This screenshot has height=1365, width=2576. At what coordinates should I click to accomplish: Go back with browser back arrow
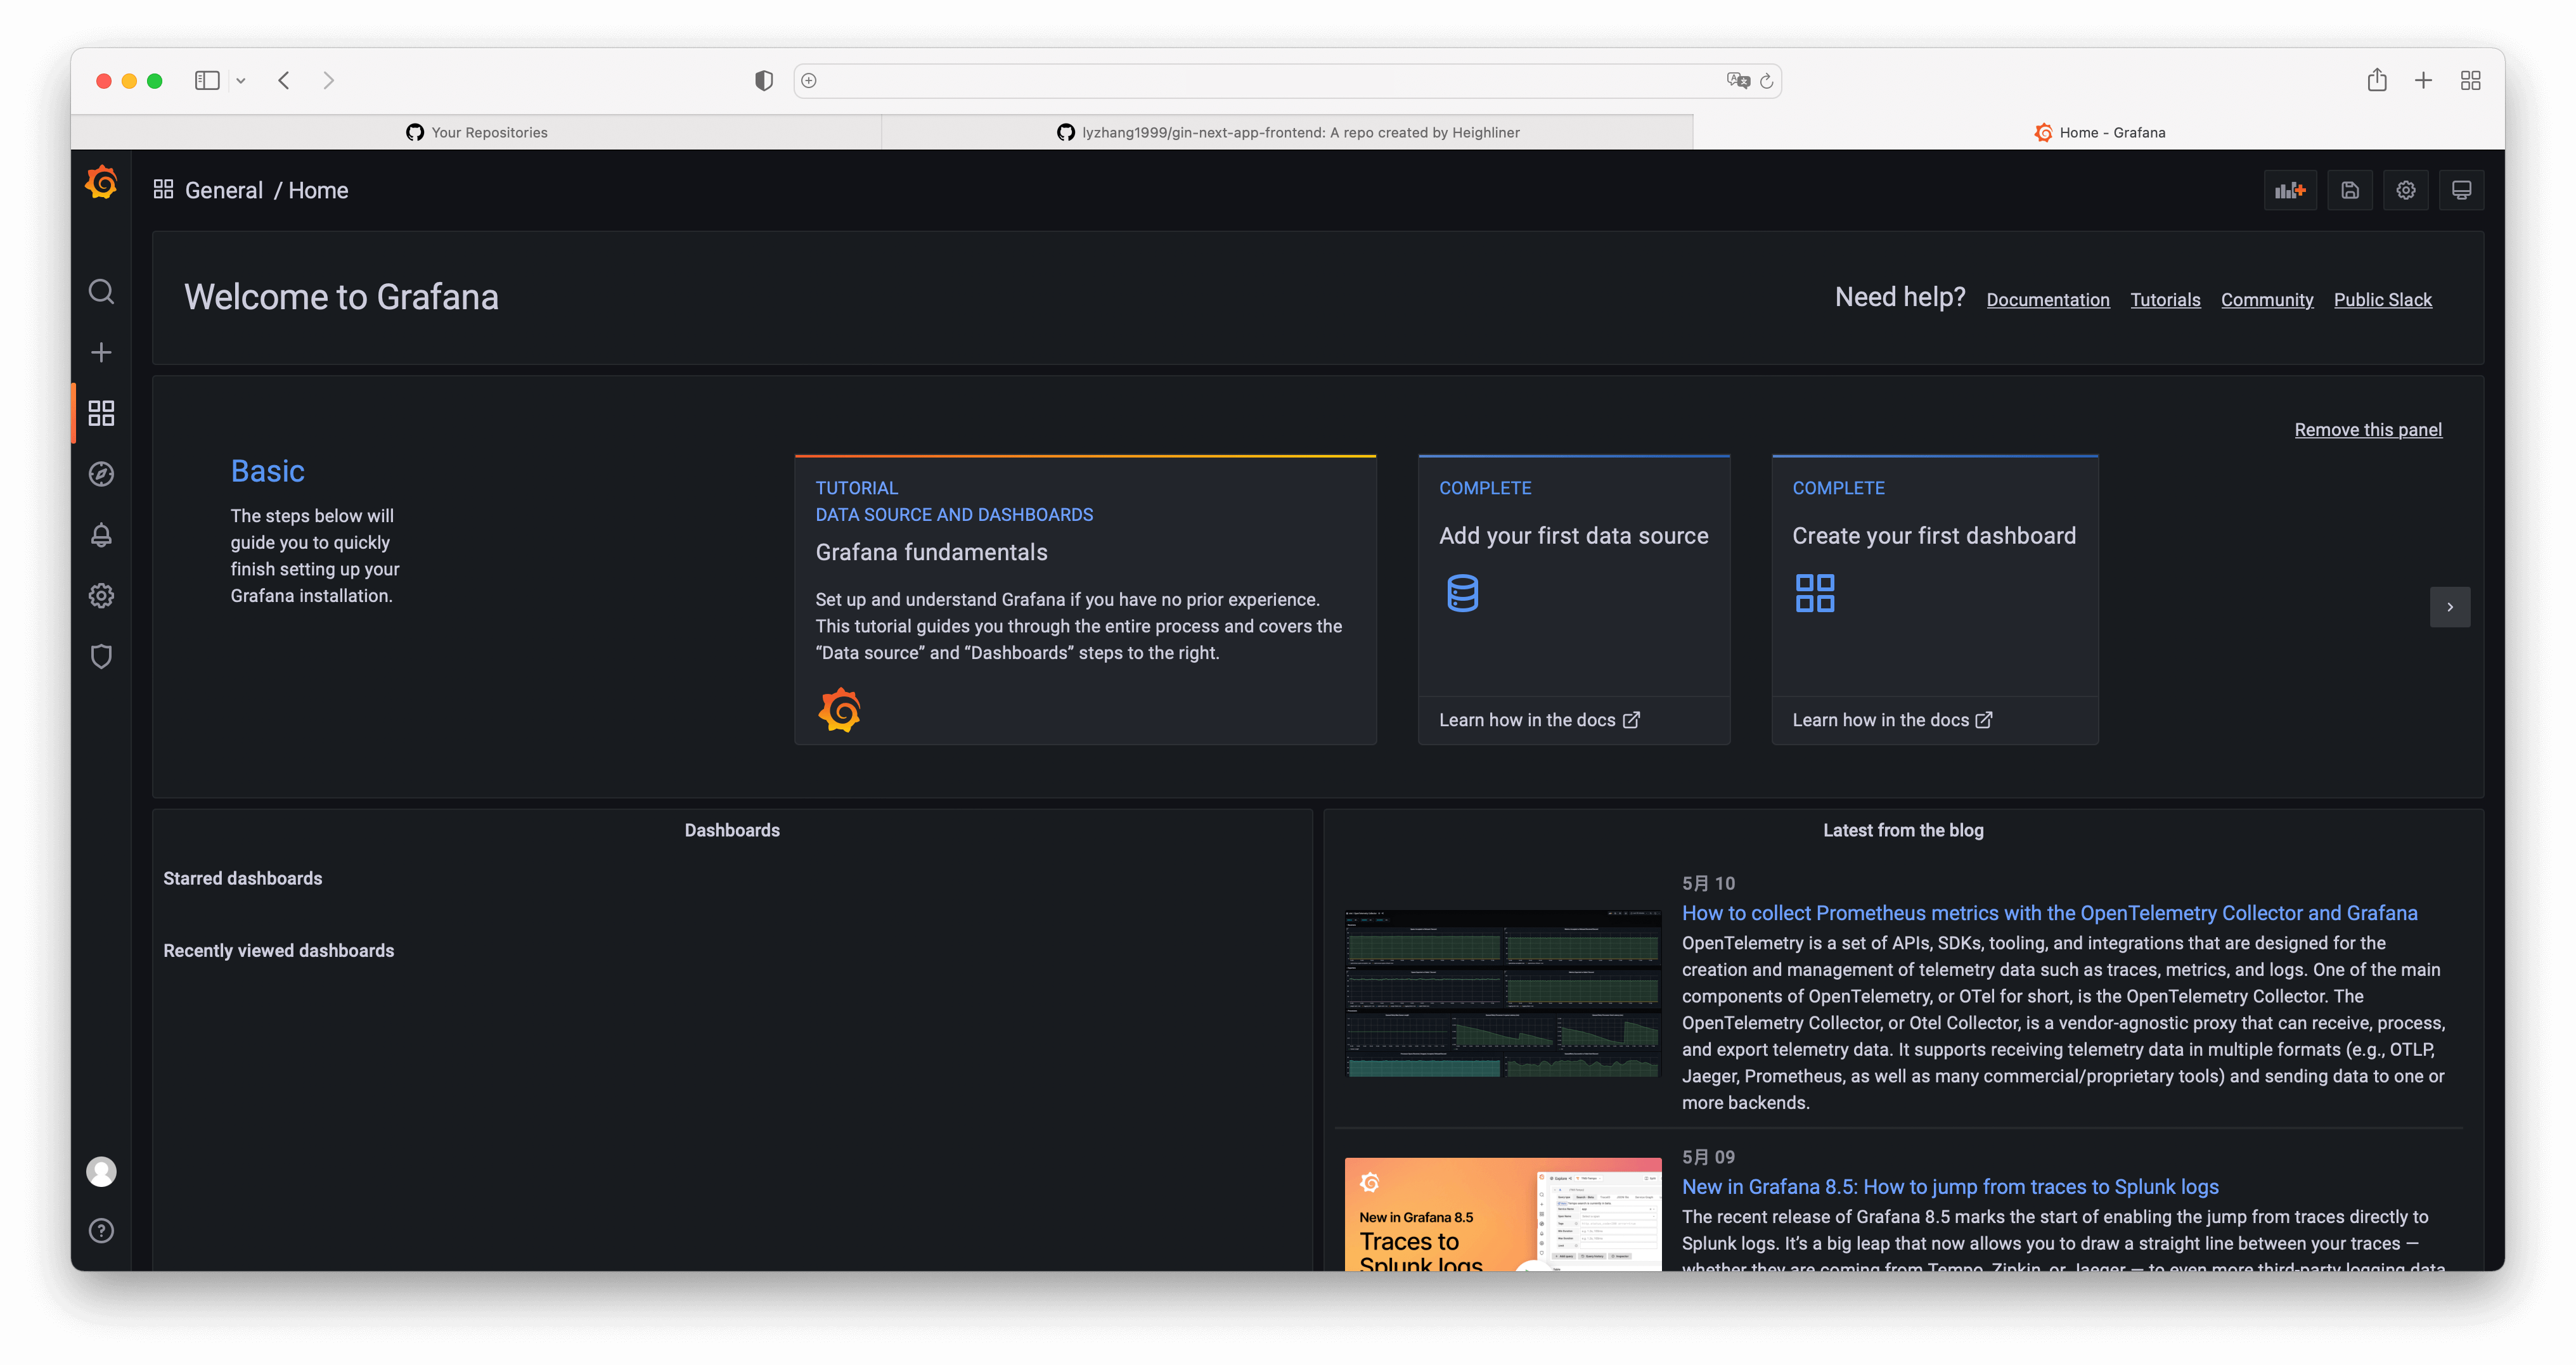(x=284, y=80)
